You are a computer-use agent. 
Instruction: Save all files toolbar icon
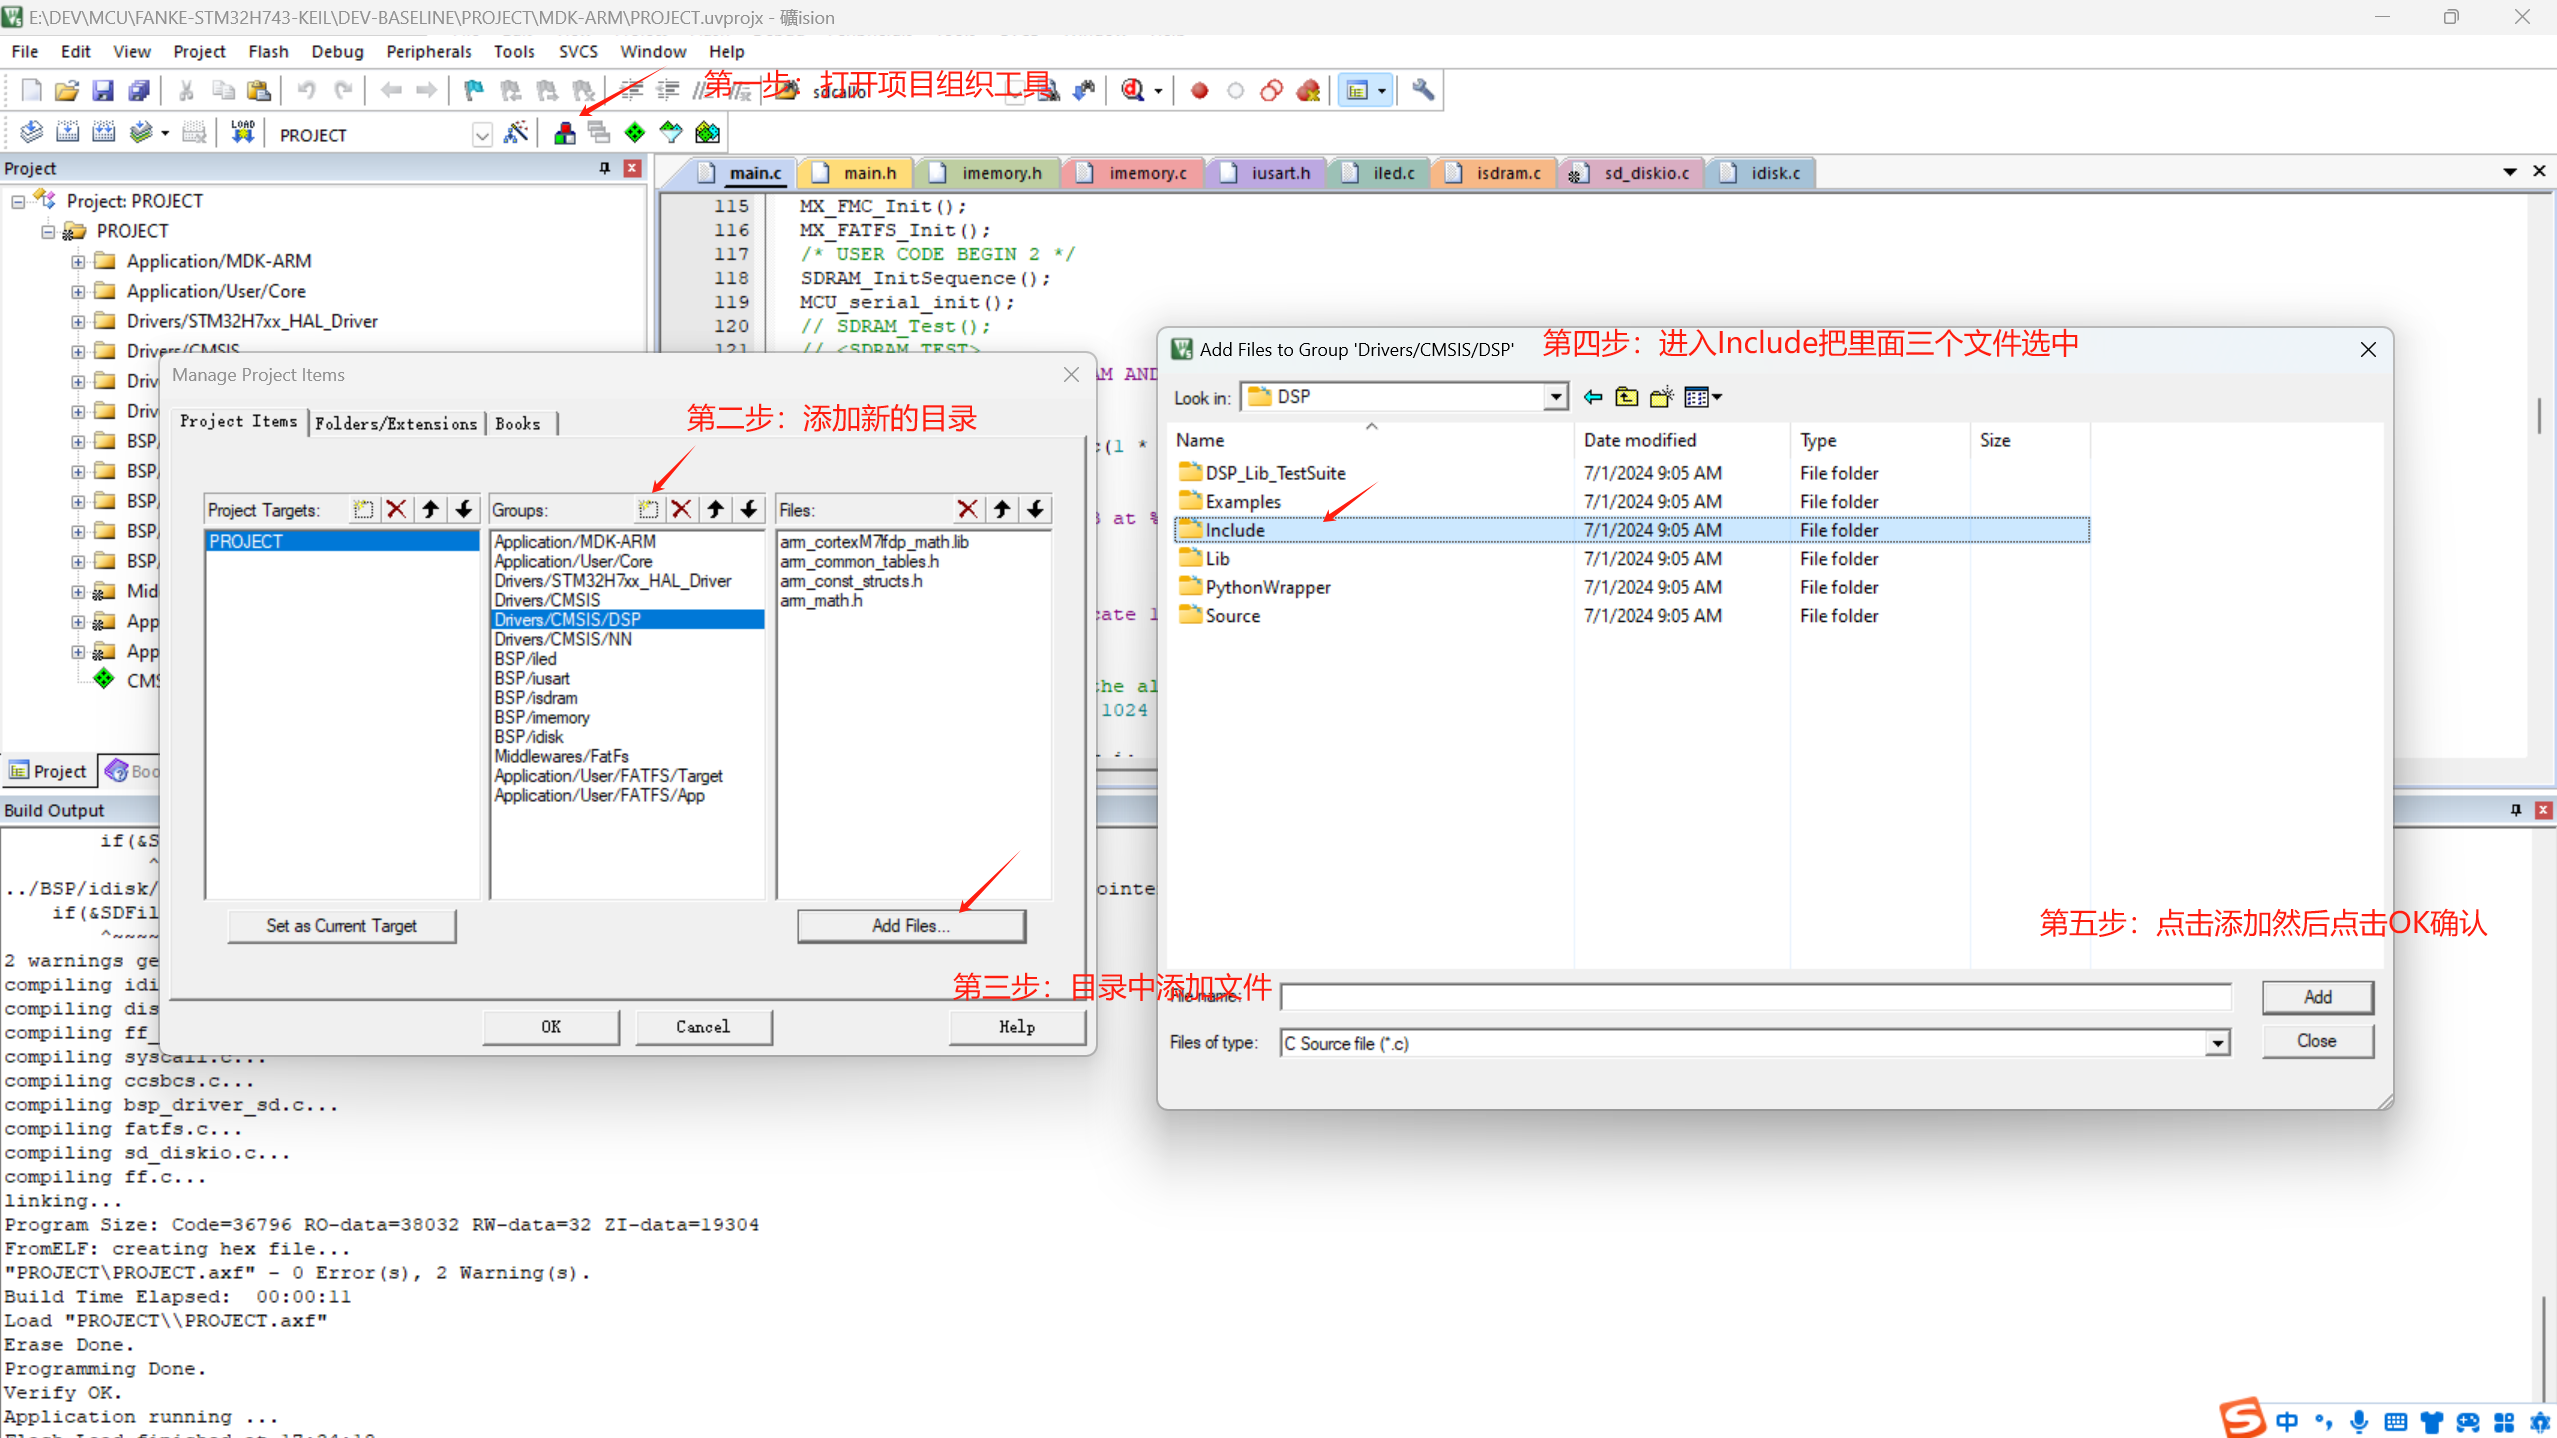(x=139, y=90)
